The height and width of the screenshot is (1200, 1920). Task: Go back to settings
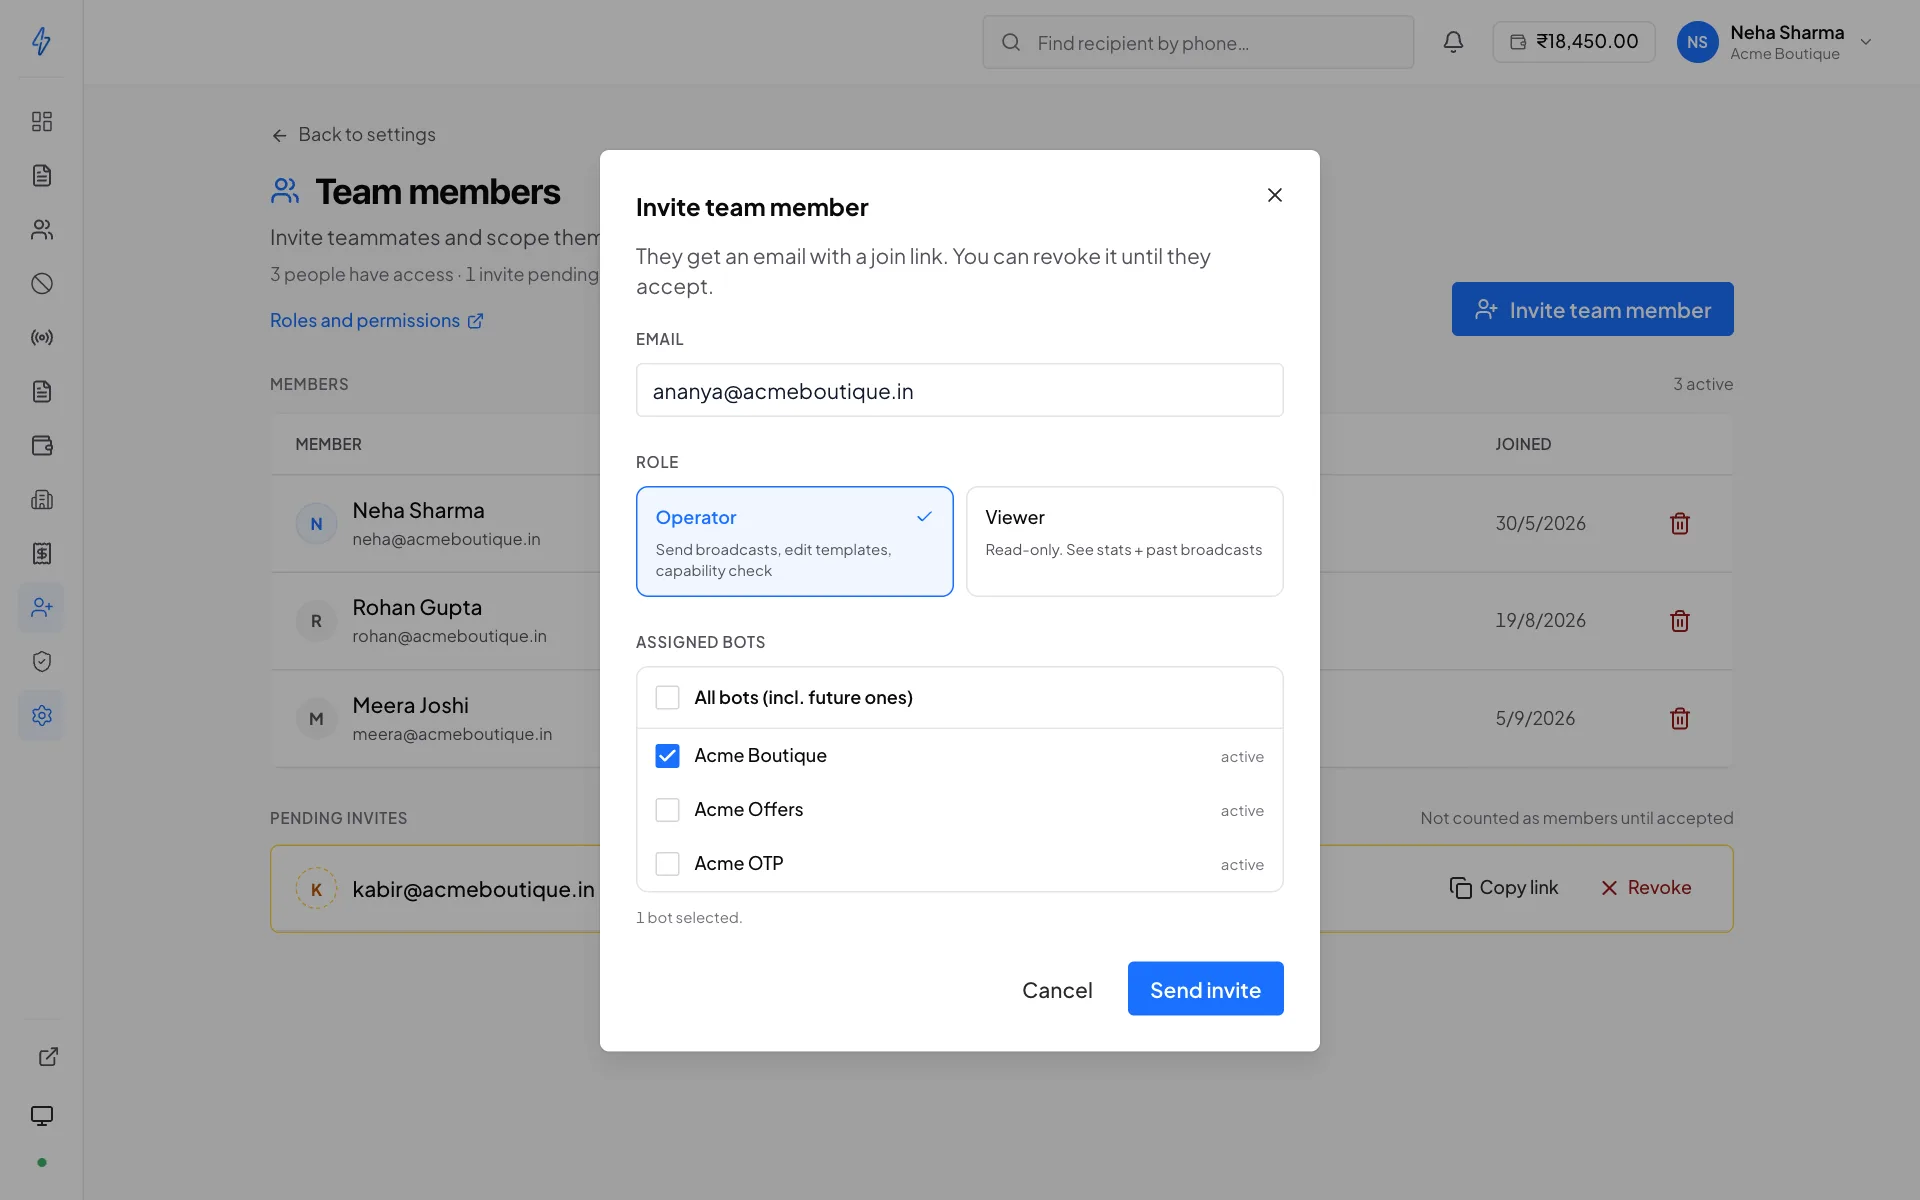coord(353,135)
